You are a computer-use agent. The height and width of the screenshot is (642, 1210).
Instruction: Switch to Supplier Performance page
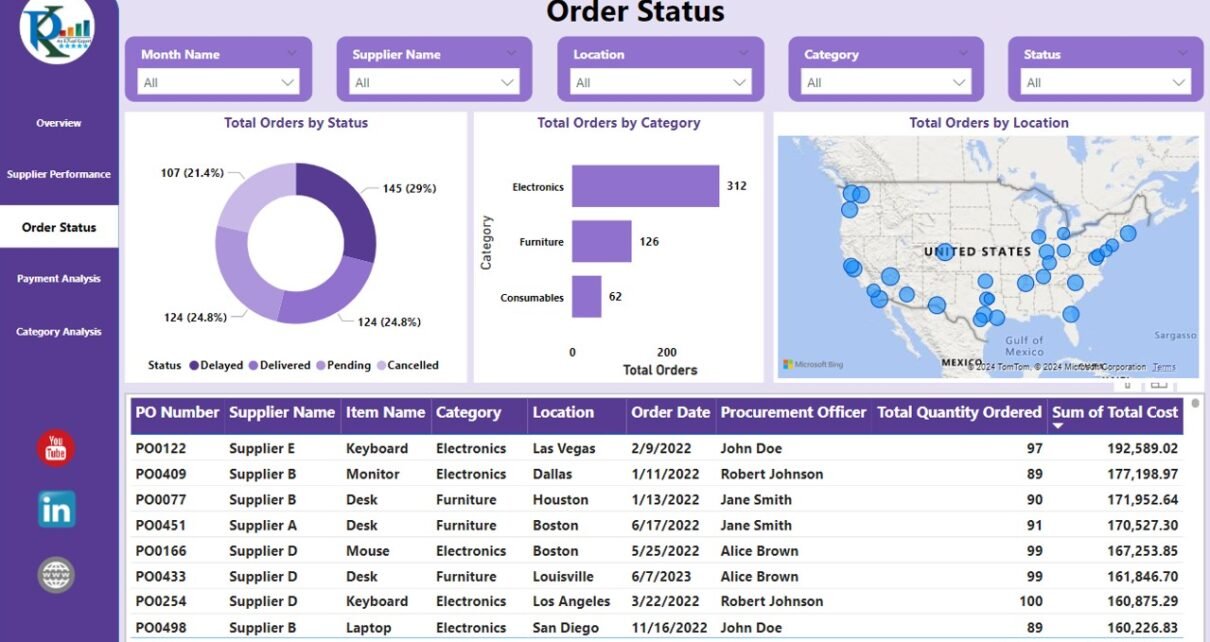point(59,175)
